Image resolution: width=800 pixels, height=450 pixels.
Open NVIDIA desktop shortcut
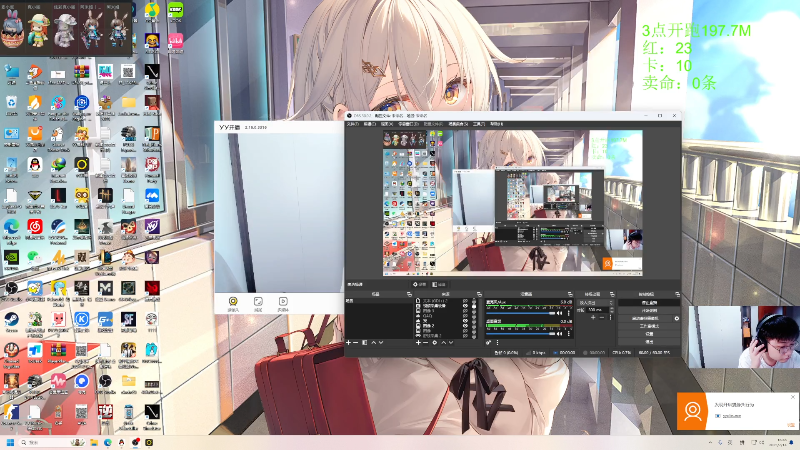(x=11, y=258)
